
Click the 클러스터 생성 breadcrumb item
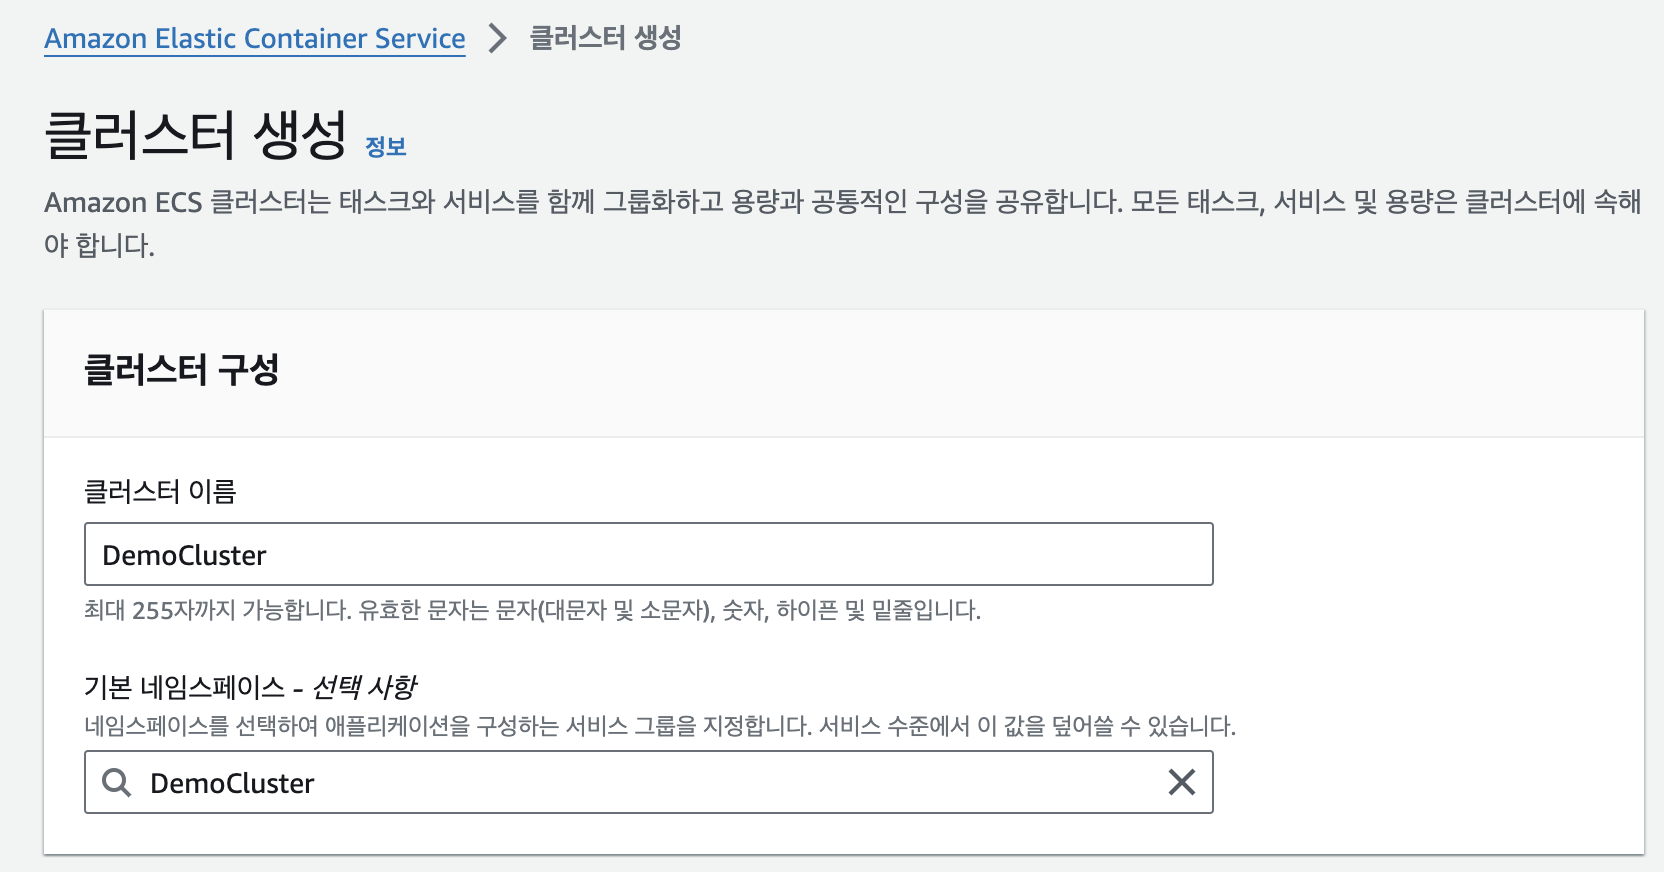click(605, 39)
